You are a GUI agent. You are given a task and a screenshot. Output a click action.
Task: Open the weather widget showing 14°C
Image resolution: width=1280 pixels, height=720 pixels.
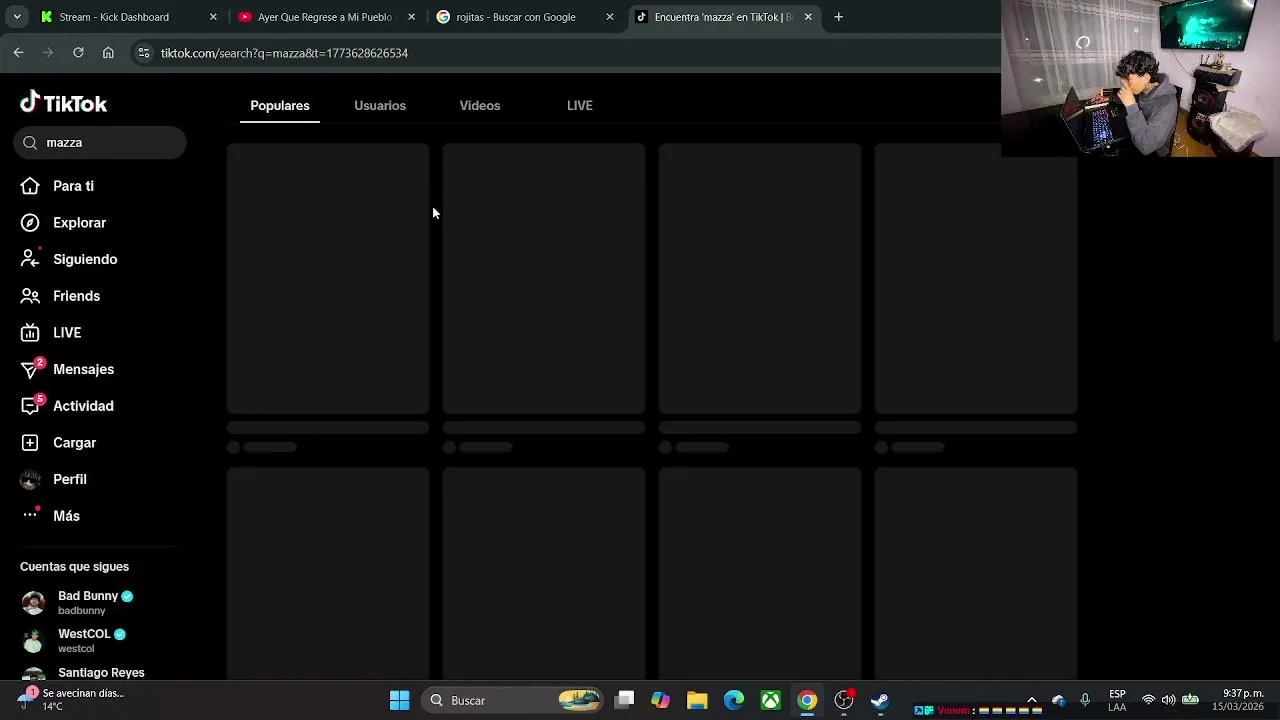[x=72, y=699]
